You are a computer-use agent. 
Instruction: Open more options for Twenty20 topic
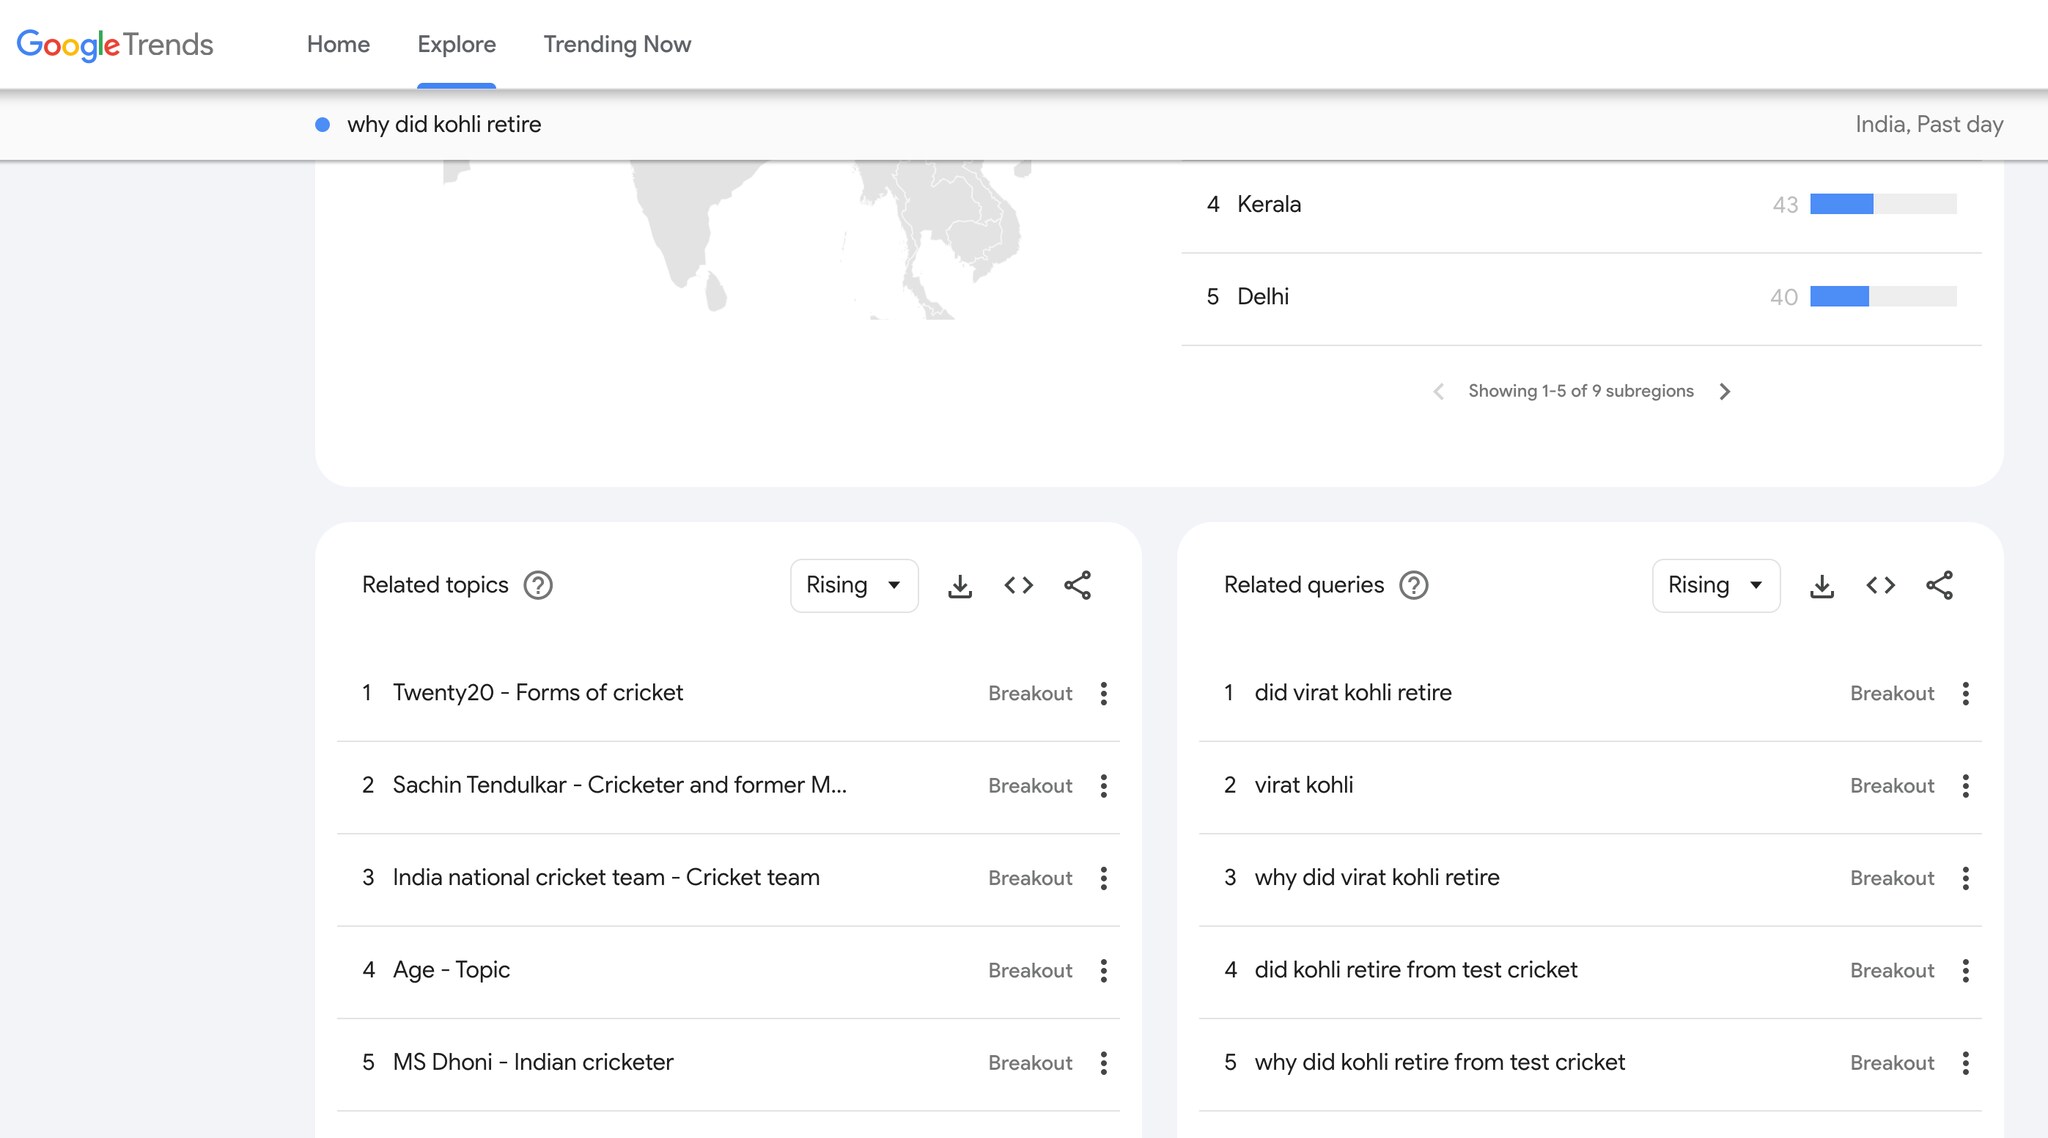(x=1104, y=693)
